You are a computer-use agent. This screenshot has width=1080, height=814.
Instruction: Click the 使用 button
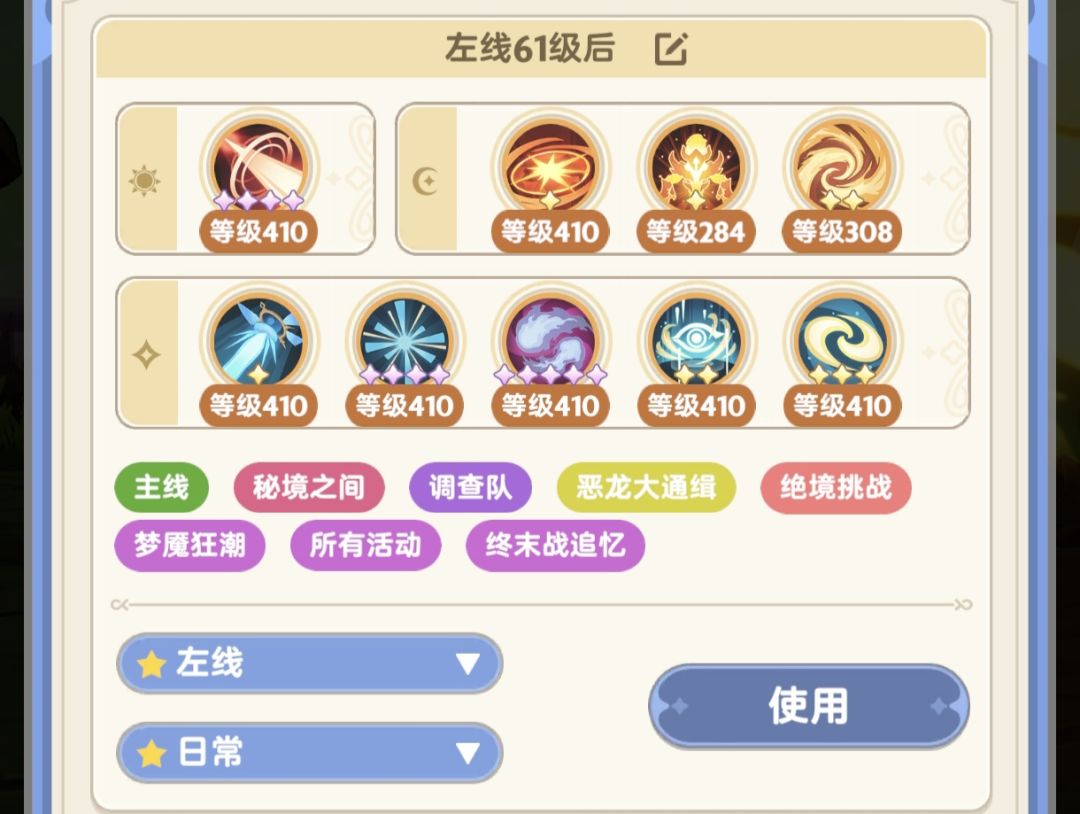click(809, 707)
